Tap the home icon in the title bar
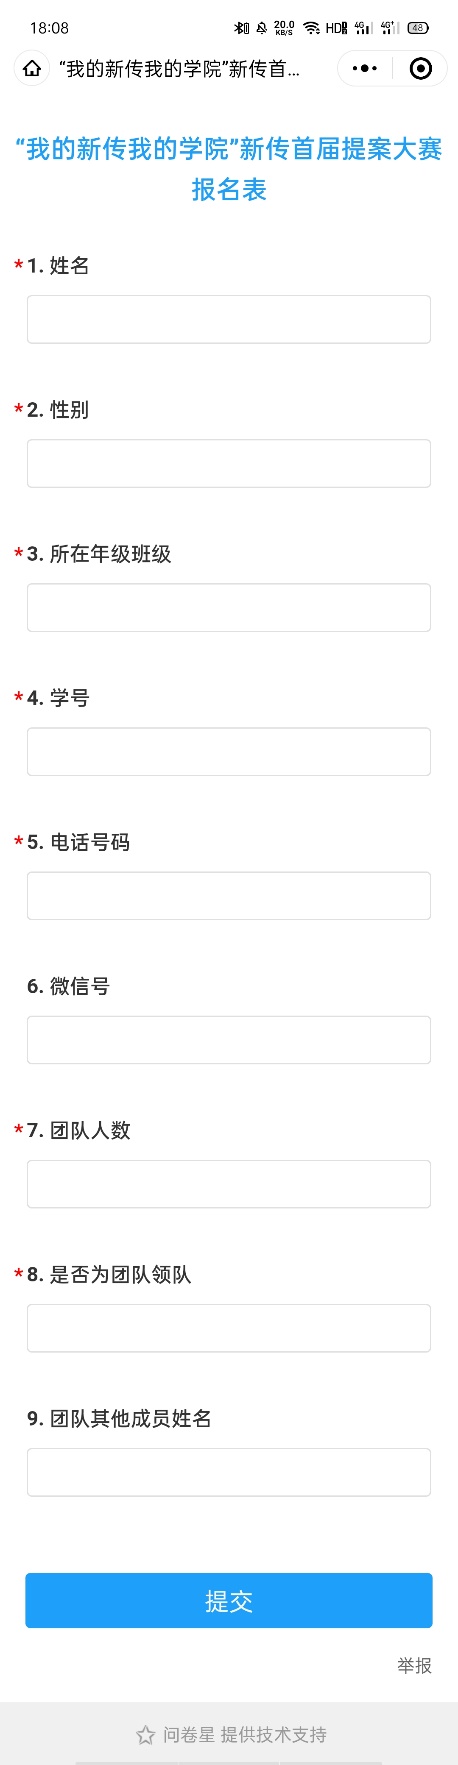 32,69
